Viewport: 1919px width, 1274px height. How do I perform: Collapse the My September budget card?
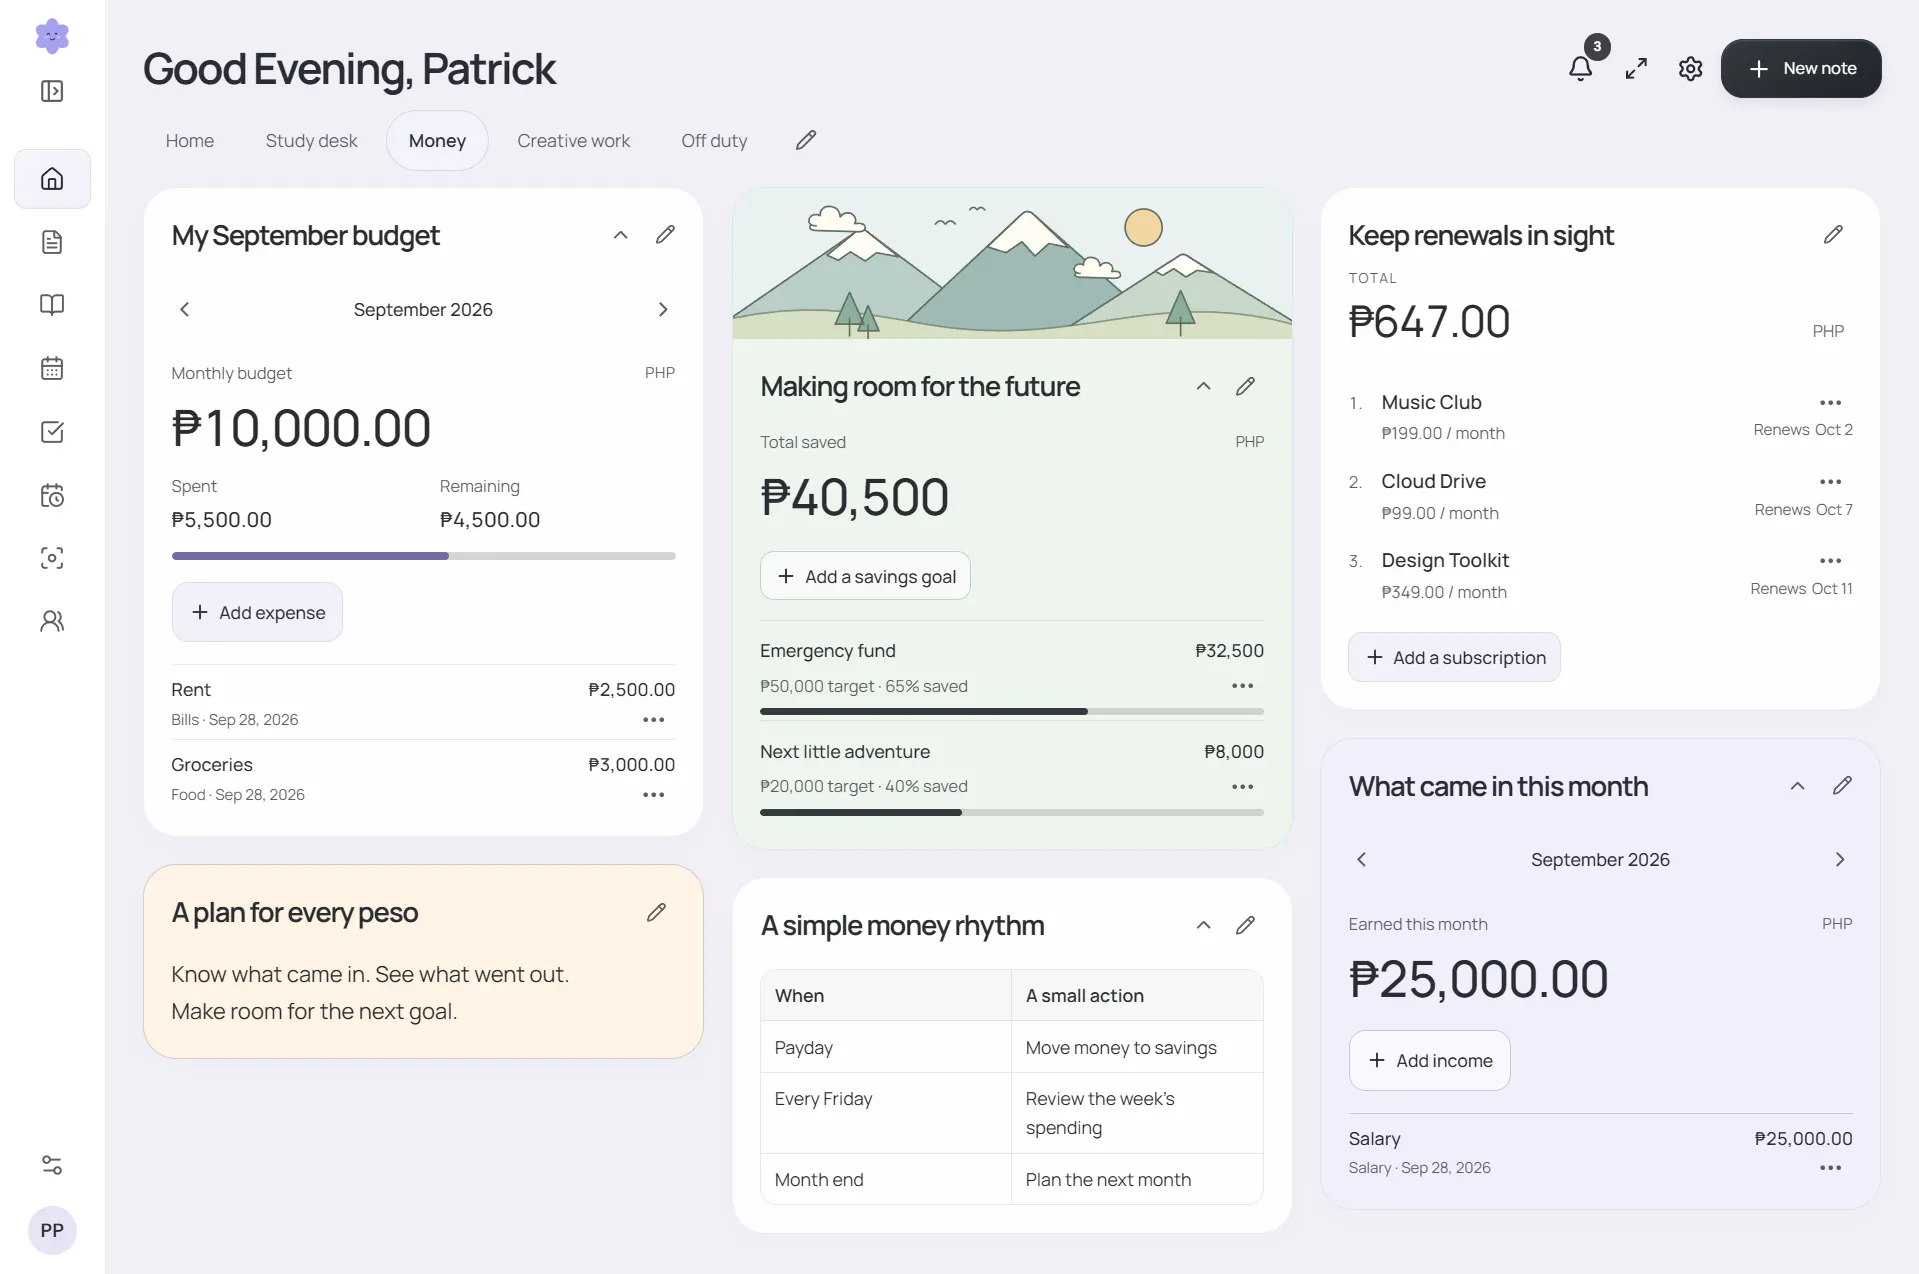click(620, 235)
